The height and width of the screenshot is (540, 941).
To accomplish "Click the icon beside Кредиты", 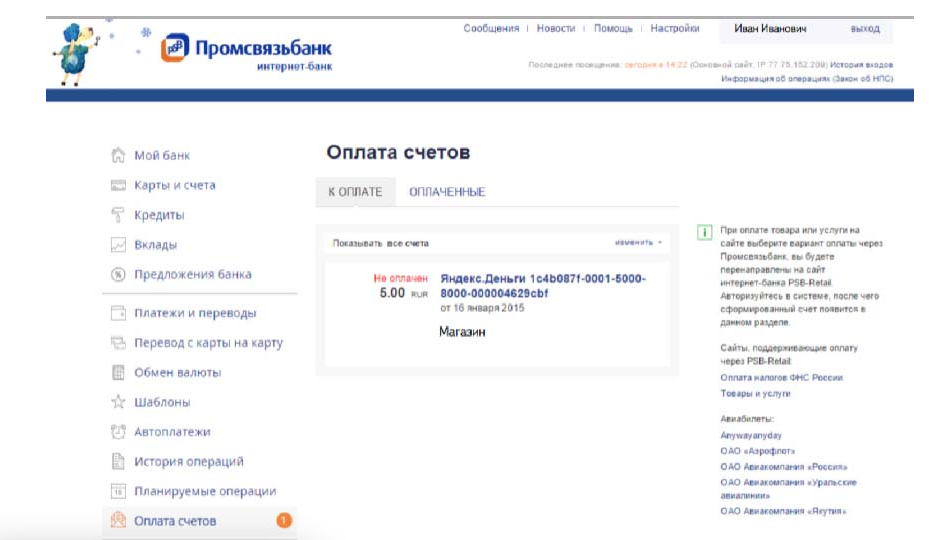I will point(118,215).
